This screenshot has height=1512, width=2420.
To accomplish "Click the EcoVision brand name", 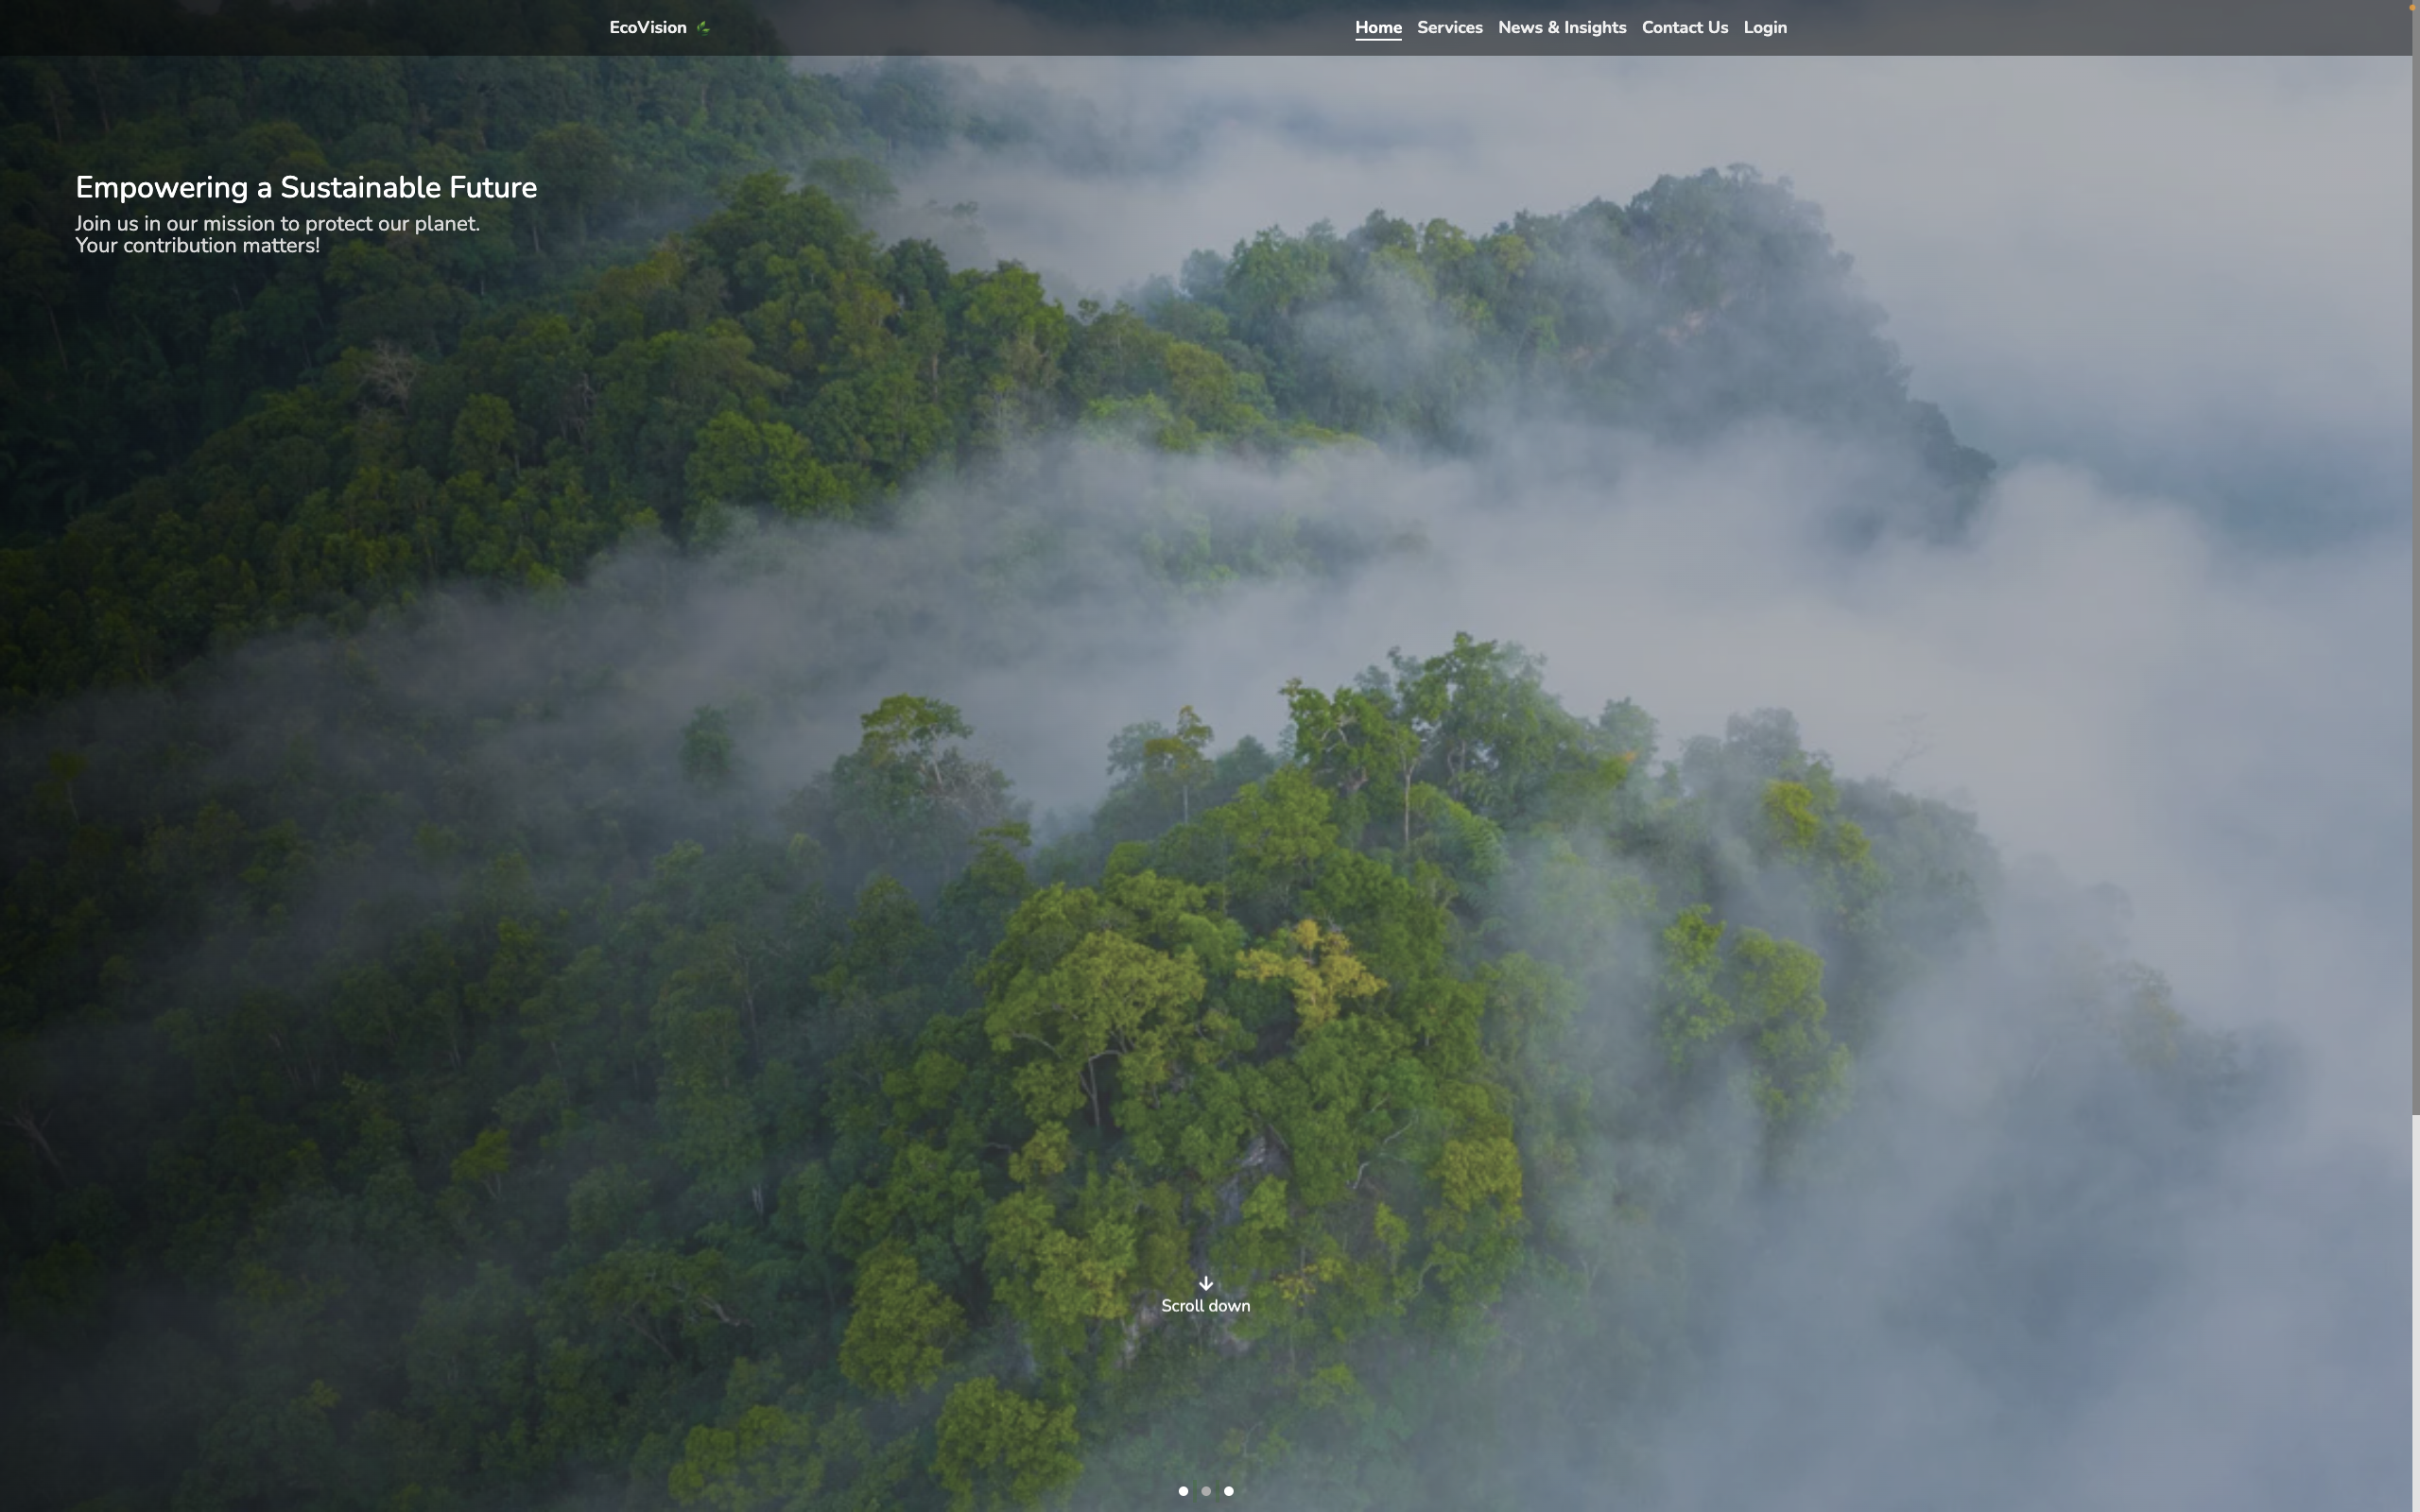I will tap(647, 28).
